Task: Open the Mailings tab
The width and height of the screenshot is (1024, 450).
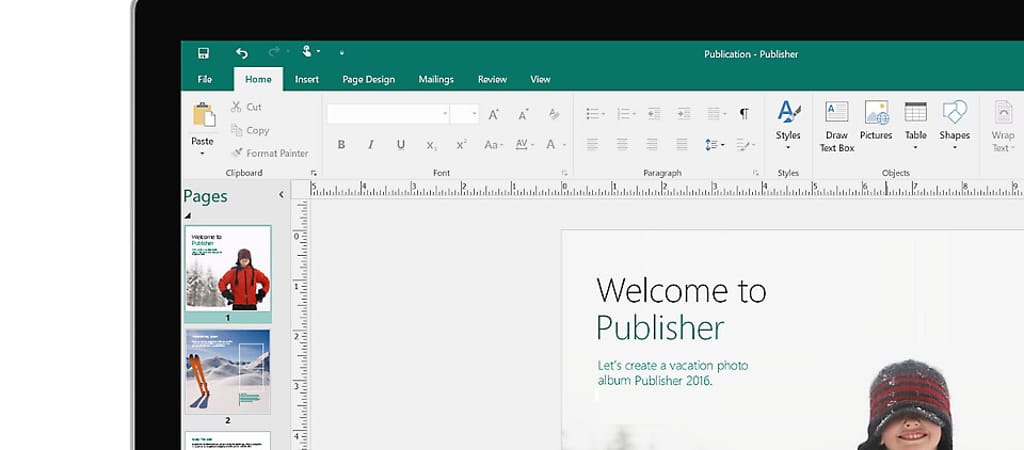Action: click(436, 80)
